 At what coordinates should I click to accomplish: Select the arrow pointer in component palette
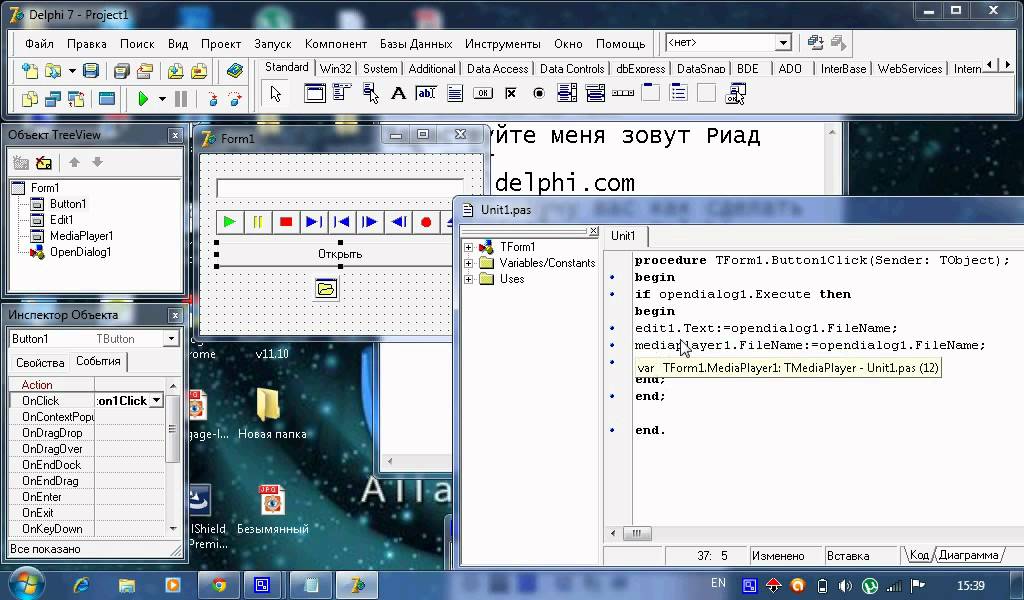pos(276,94)
